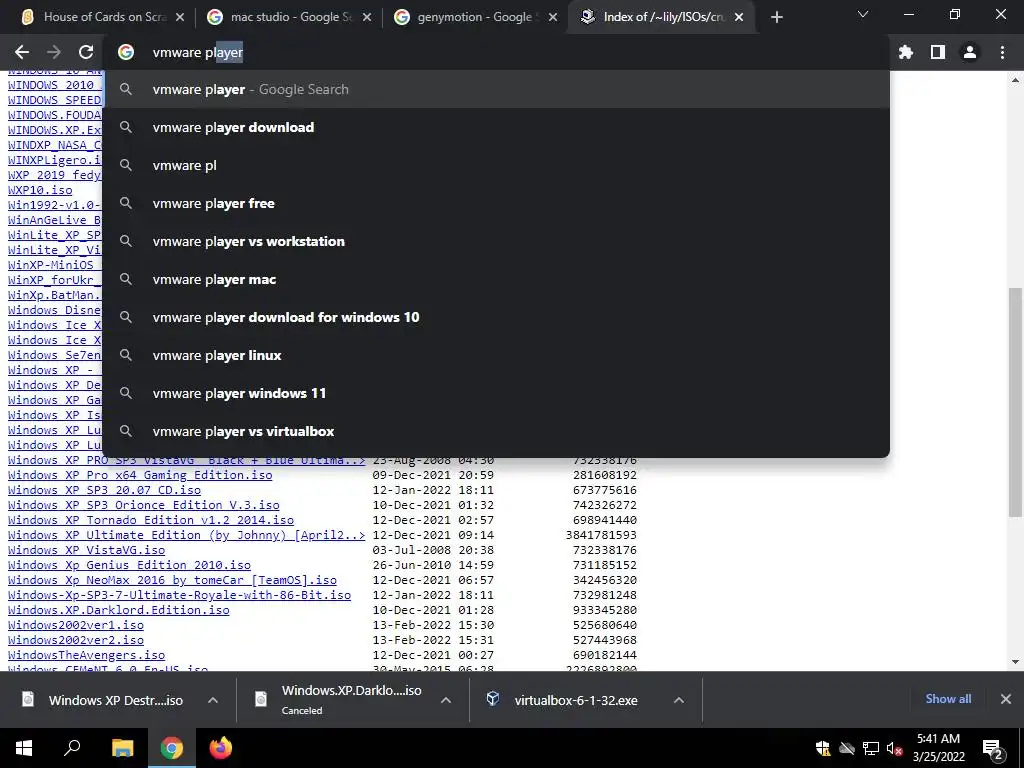Open WindowsTheAvengers.iso link
This screenshot has width=1024, height=768.
[86, 655]
